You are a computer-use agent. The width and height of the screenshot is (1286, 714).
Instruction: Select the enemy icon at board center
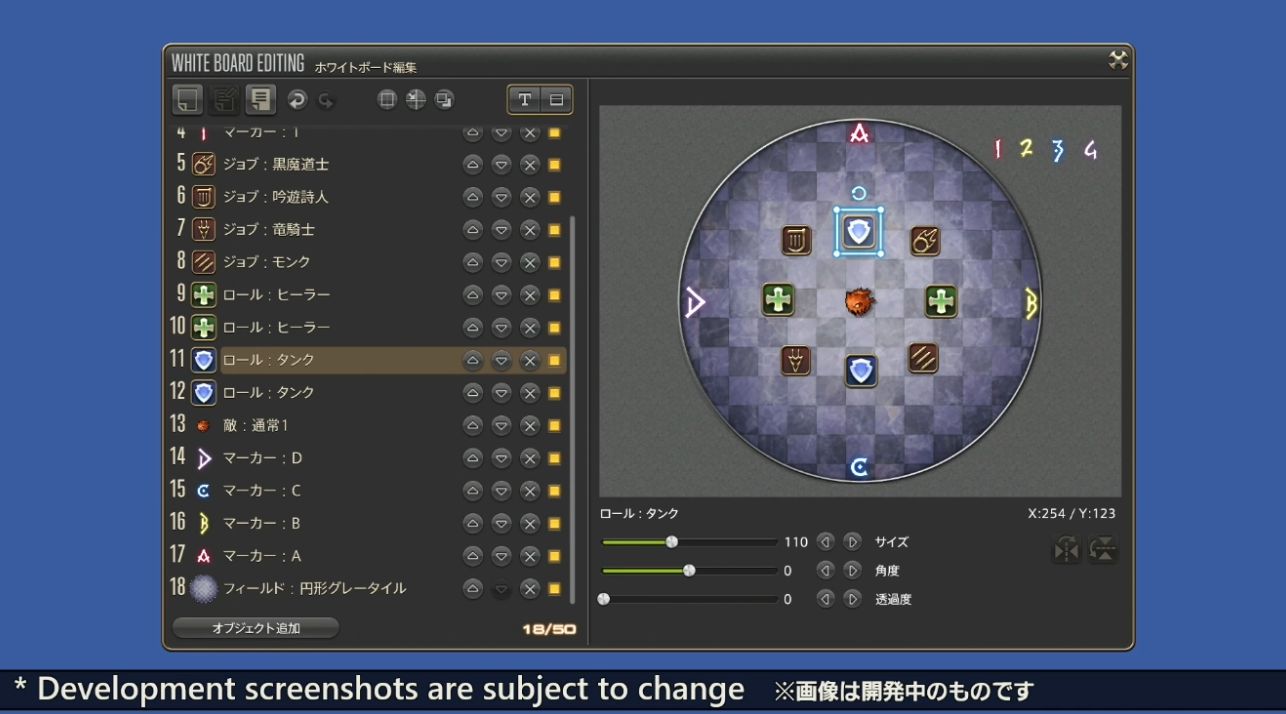[x=860, y=301]
